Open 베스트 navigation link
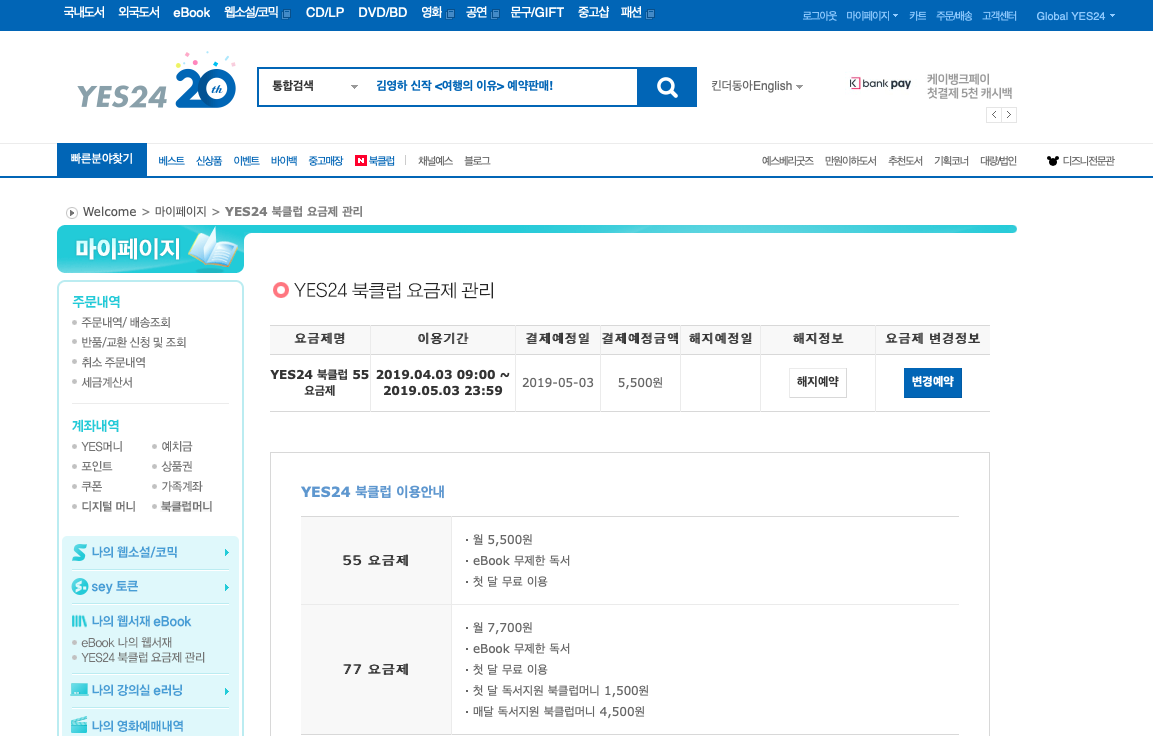This screenshot has height=736, width=1153. click(x=171, y=161)
